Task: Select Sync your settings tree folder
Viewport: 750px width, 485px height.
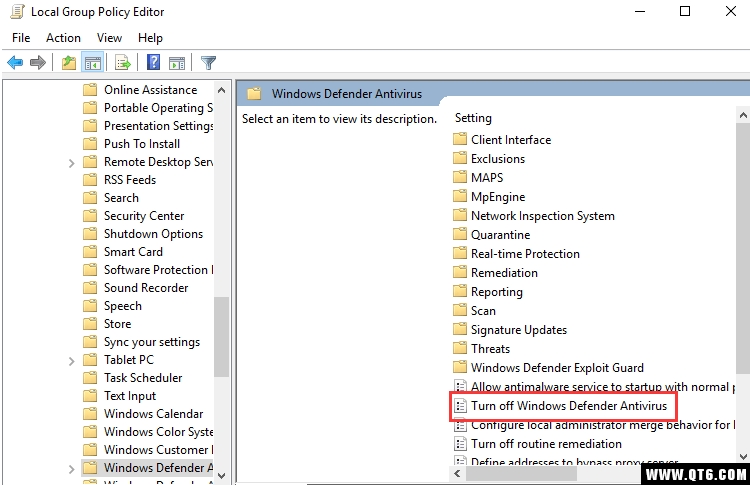Action: point(142,342)
